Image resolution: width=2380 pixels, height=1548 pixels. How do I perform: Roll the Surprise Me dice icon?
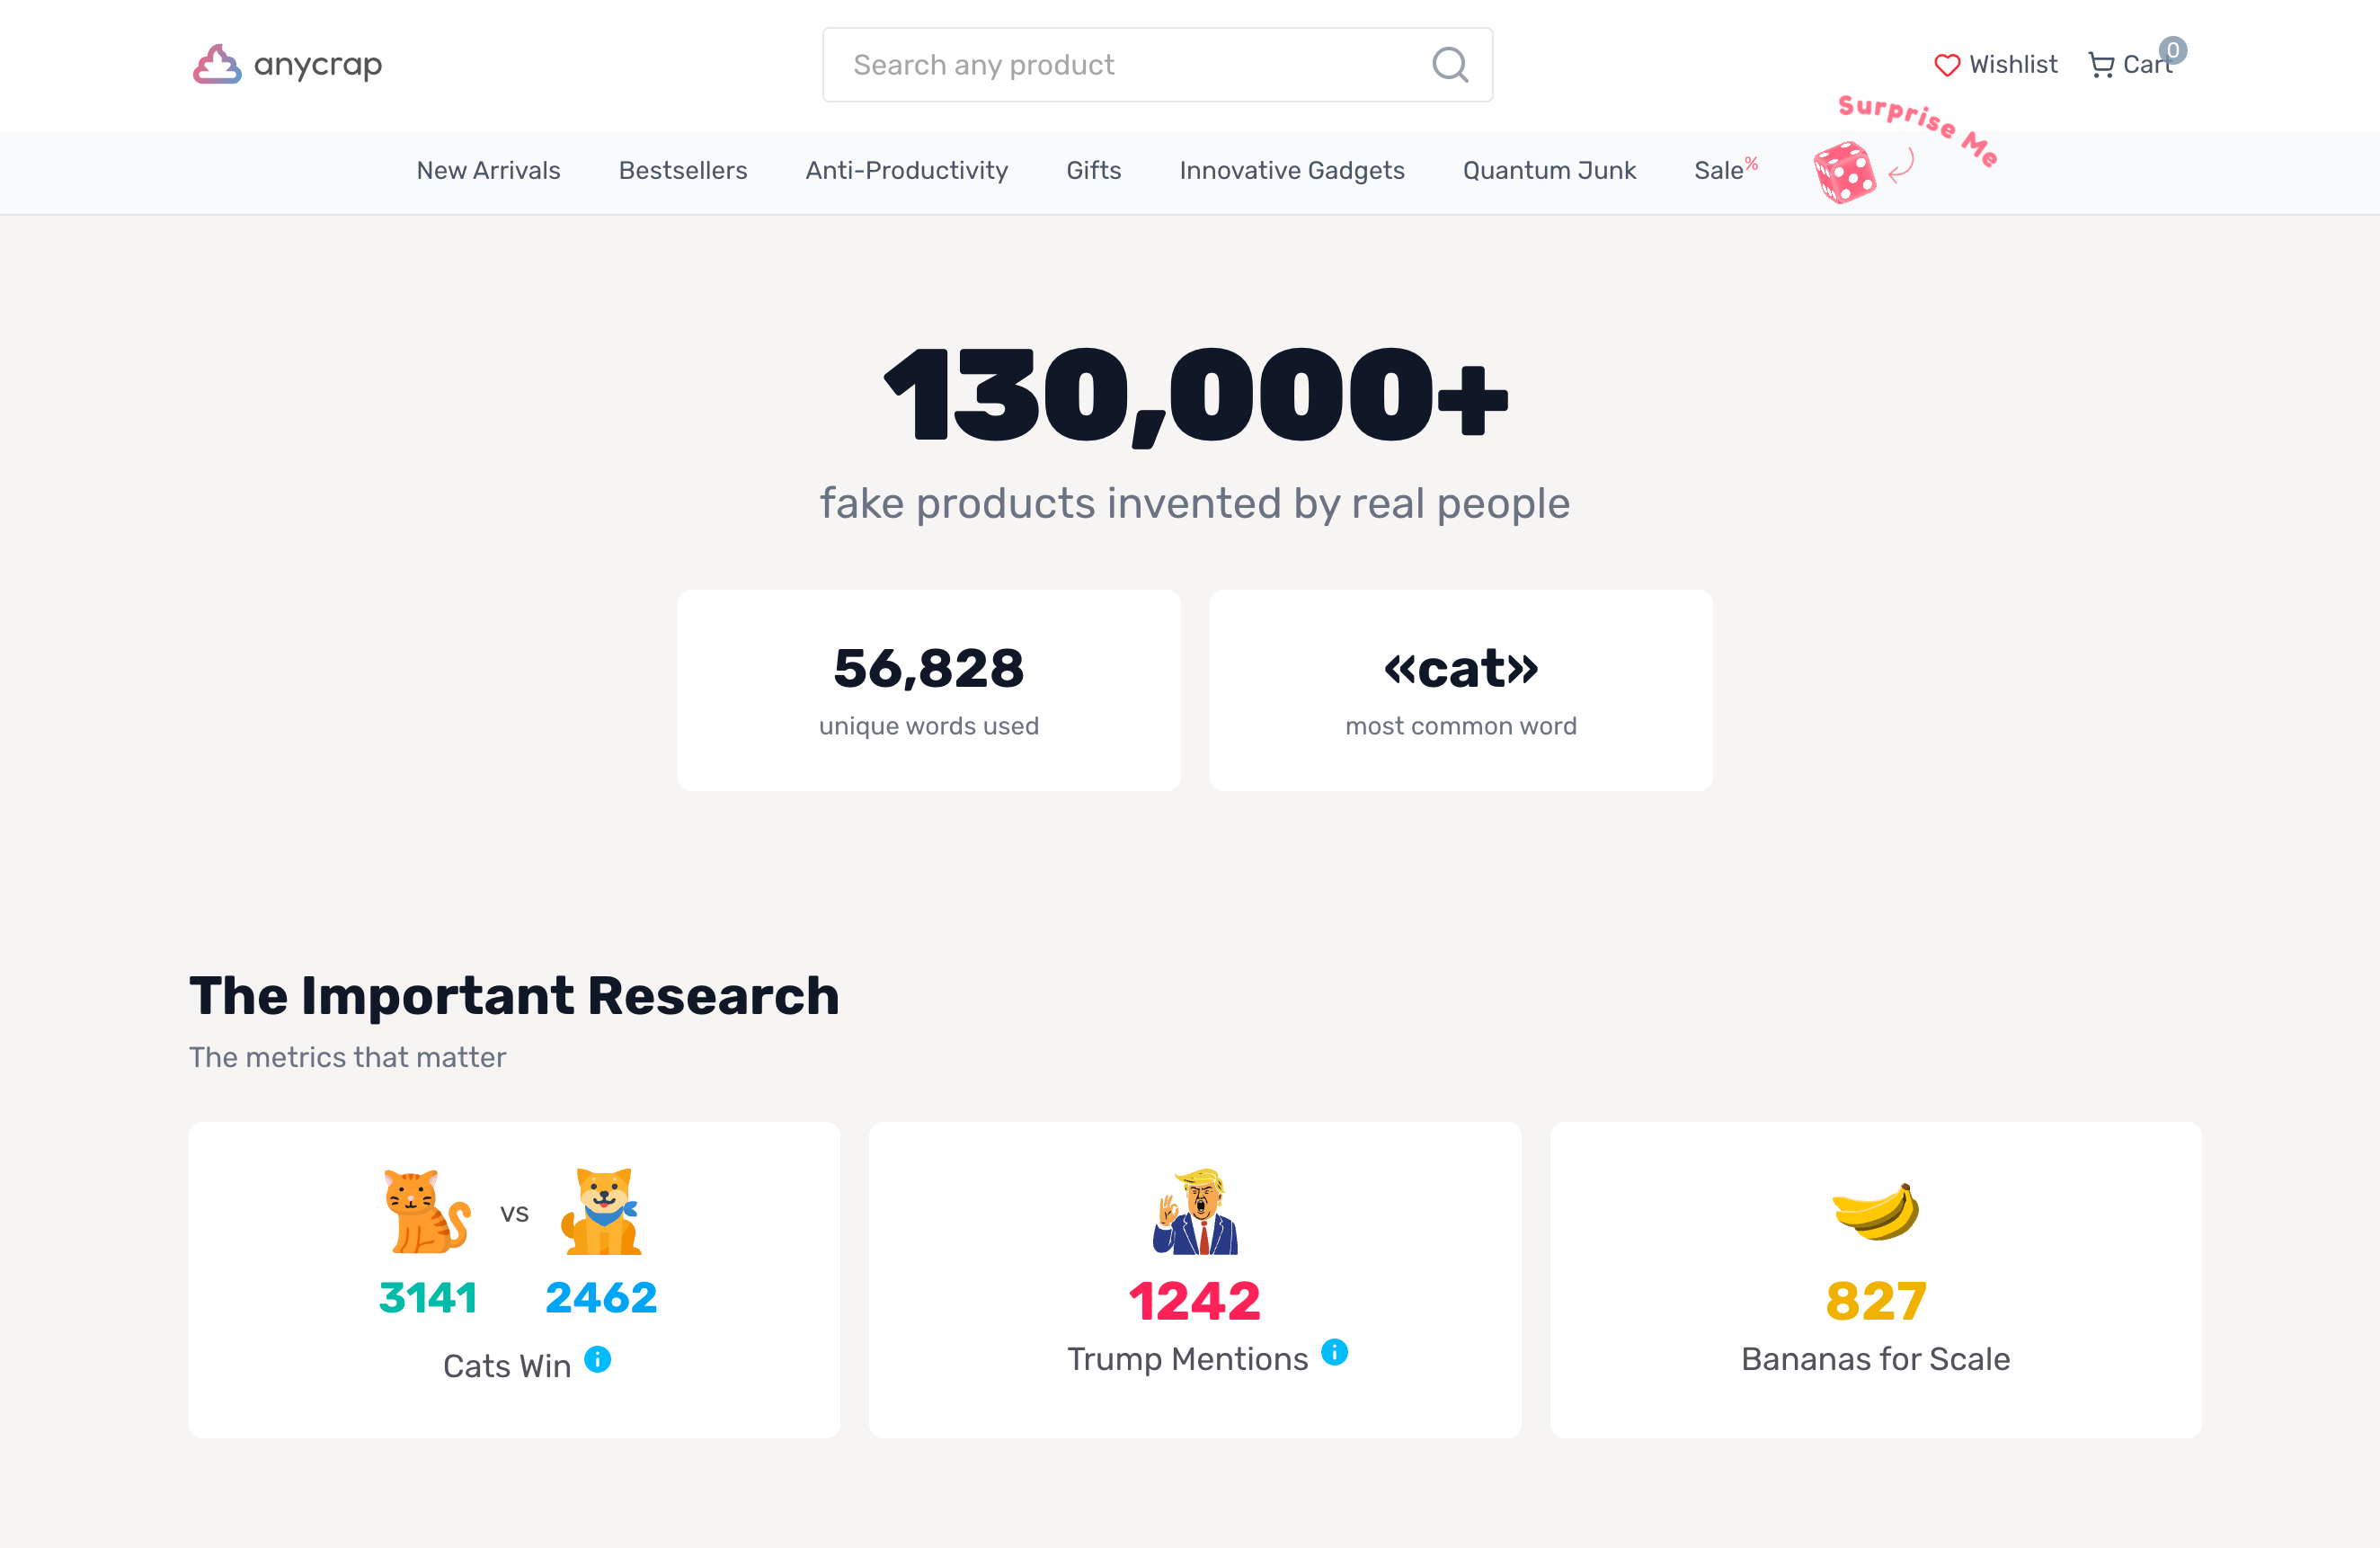[1845, 172]
